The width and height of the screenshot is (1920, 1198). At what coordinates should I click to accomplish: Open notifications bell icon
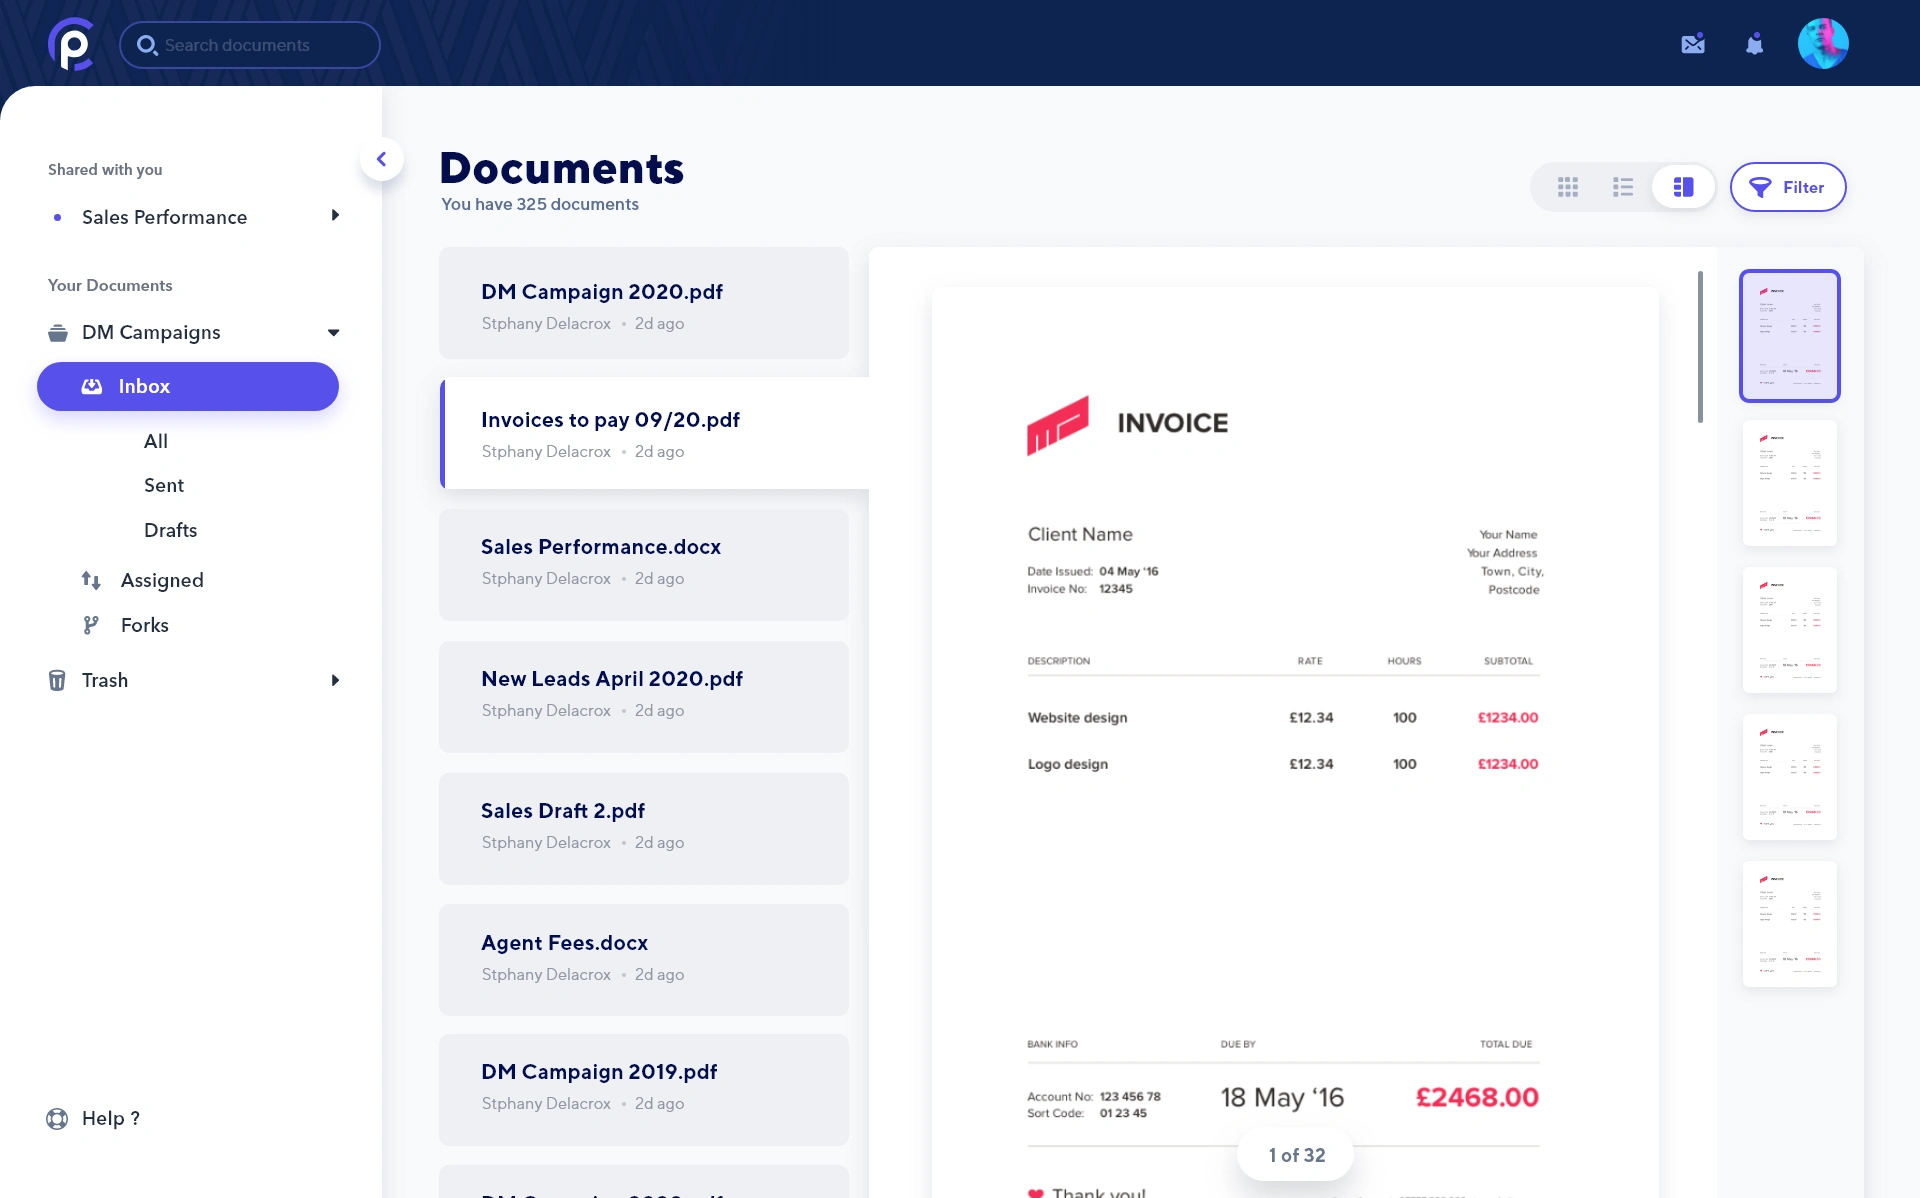point(1754,44)
